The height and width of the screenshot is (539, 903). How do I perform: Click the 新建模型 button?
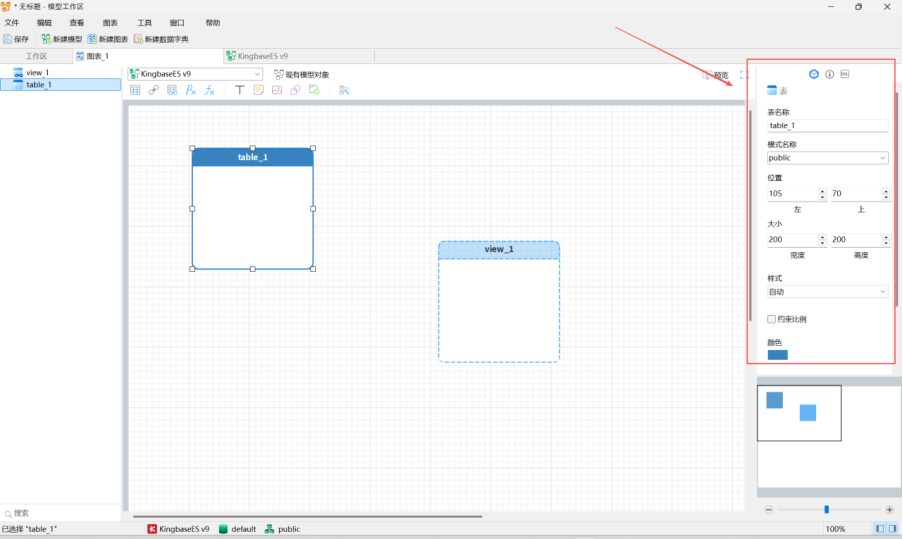click(x=61, y=39)
